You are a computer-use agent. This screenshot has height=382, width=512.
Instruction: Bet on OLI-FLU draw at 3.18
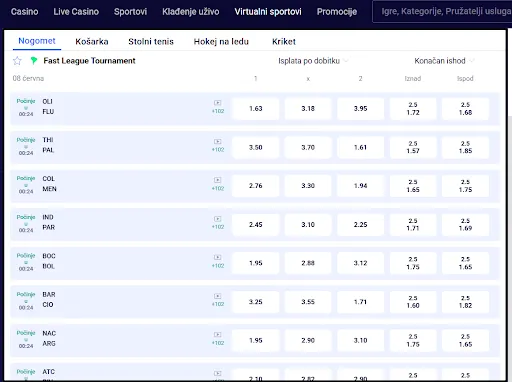[x=308, y=109]
